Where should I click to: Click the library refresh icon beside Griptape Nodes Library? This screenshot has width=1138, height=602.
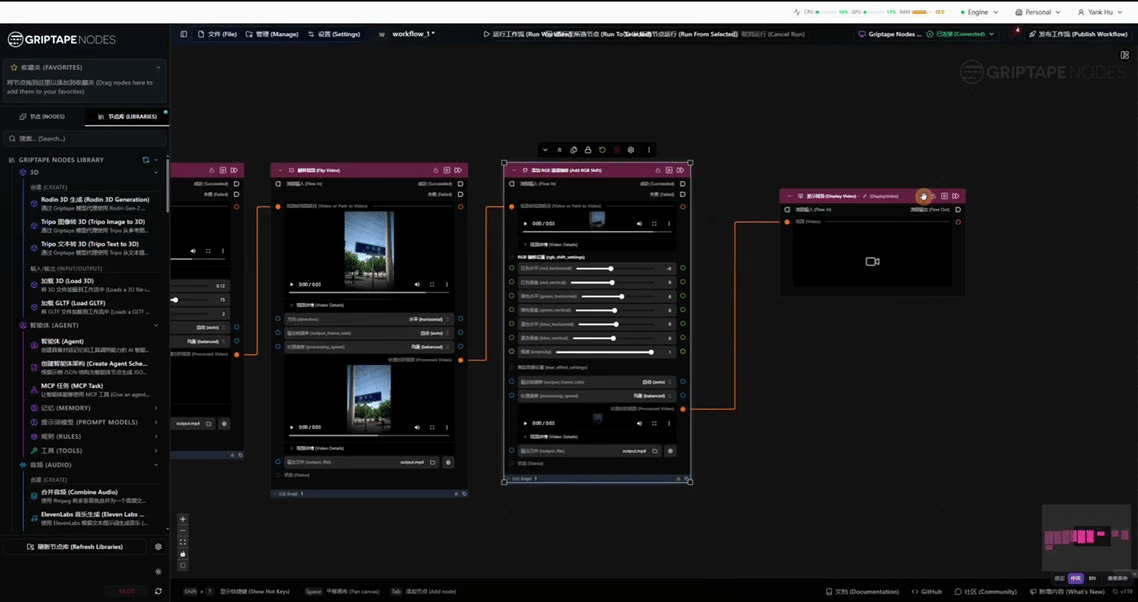click(x=146, y=160)
